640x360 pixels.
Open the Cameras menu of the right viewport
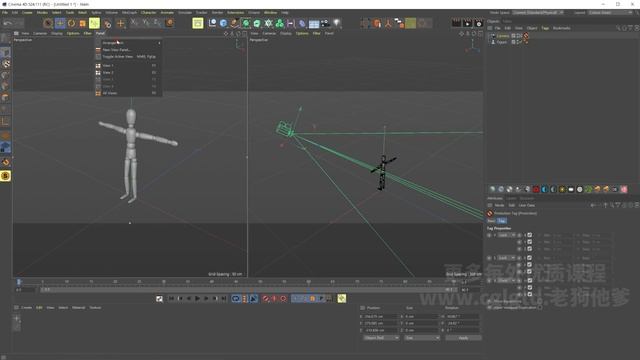[x=269, y=33]
